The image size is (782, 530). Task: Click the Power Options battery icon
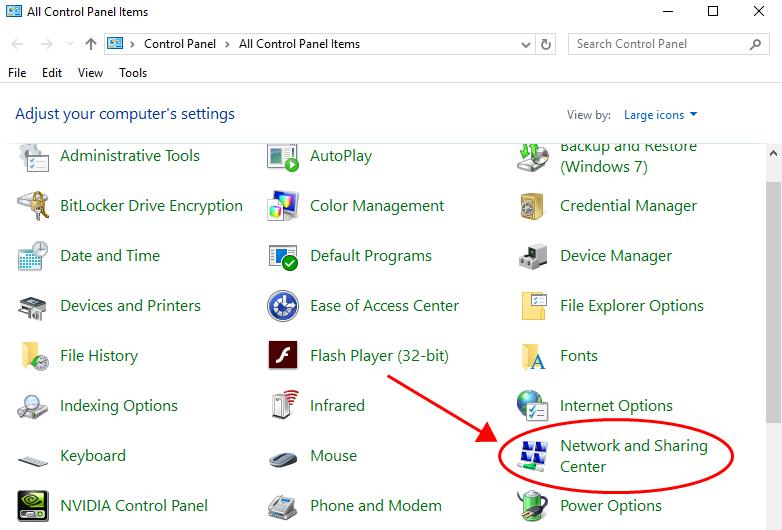[x=533, y=506]
